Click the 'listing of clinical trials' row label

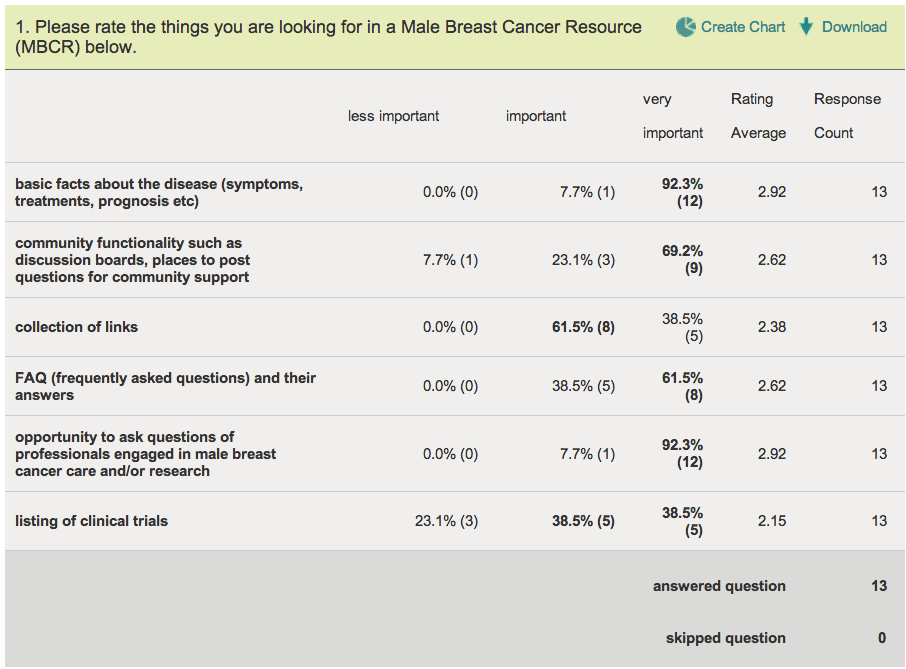pos(91,521)
